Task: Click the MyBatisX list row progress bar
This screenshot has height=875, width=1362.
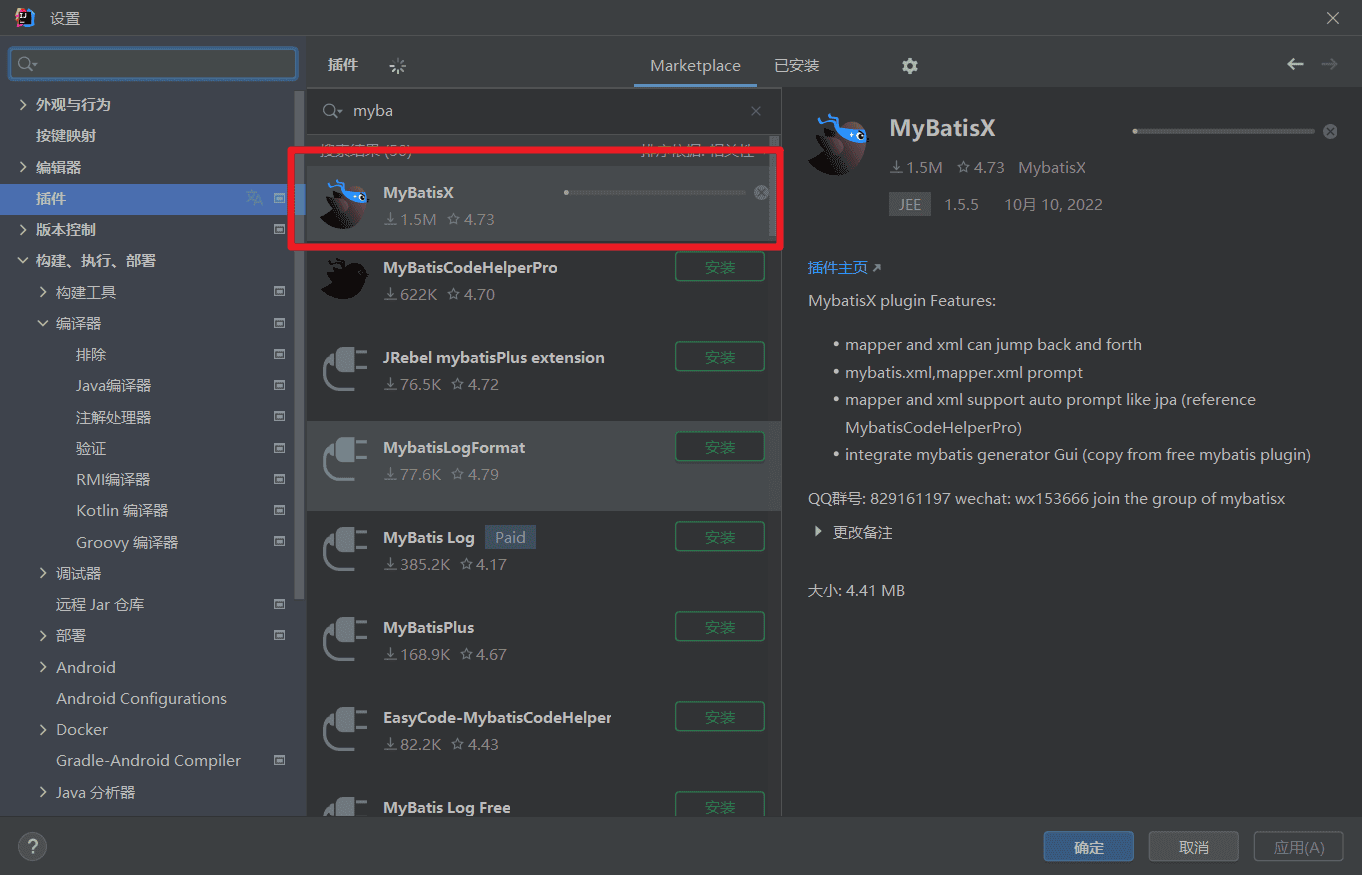Action: click(655, 192)
